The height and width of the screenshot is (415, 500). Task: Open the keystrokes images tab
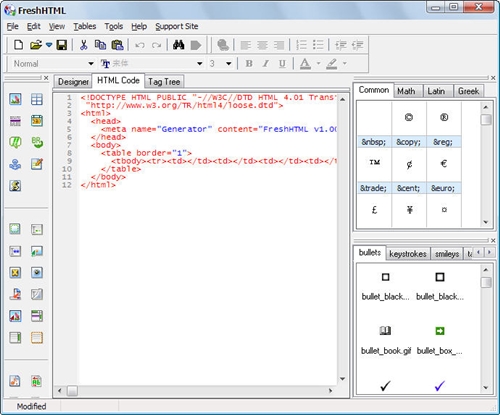(x=408, y=254)
